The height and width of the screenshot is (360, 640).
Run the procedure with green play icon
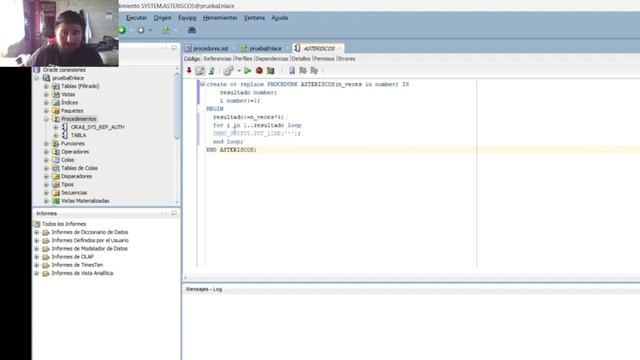[x=247, y=71]
